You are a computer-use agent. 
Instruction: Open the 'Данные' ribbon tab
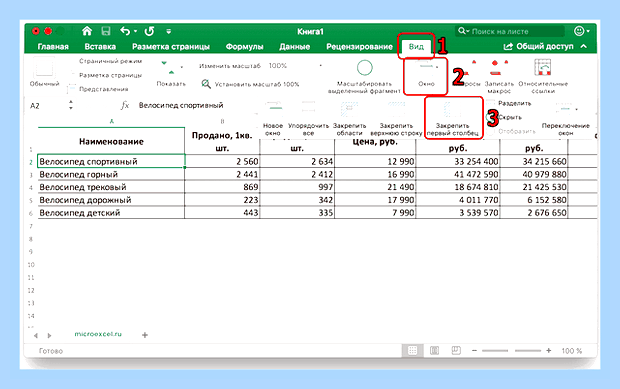tap(295, 47)
